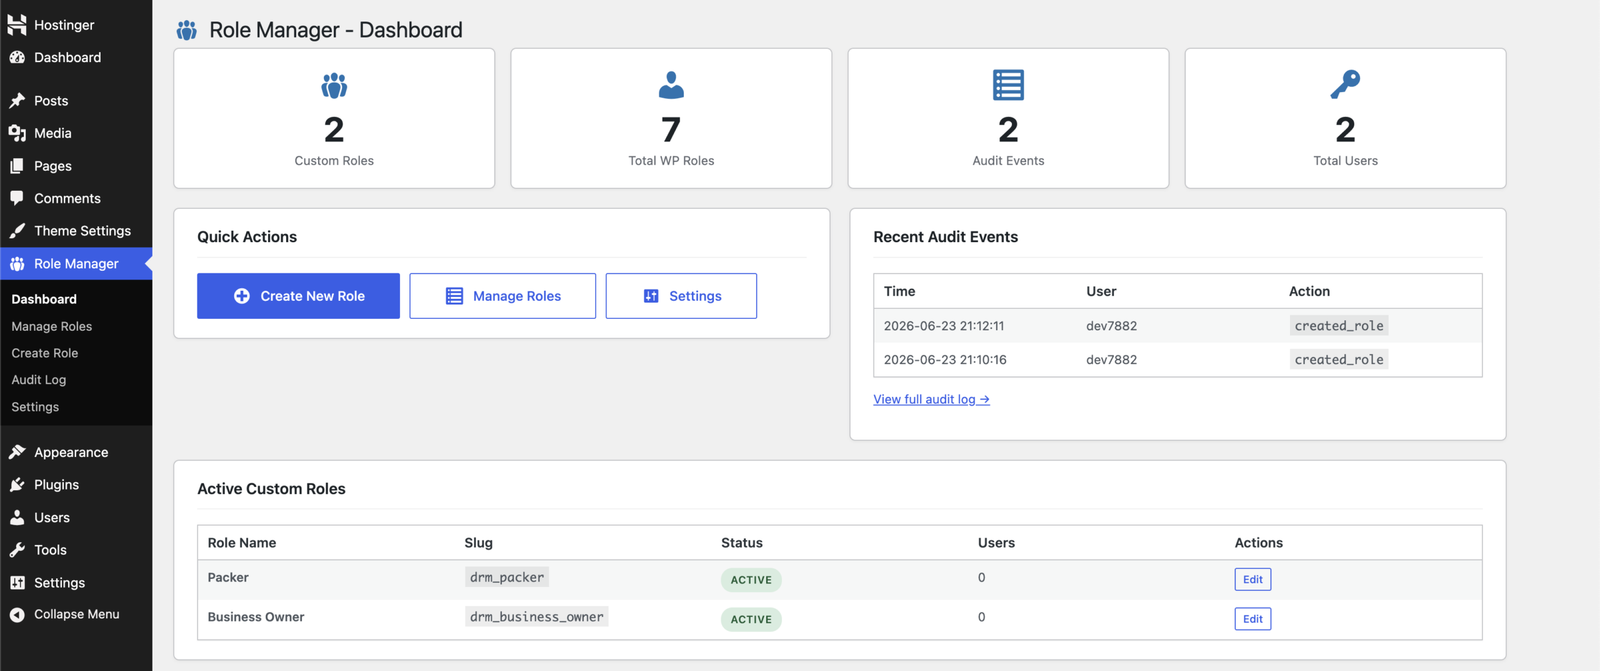Go to Pages in sidebar
The image size is (1600, 671).
point(76,166)
